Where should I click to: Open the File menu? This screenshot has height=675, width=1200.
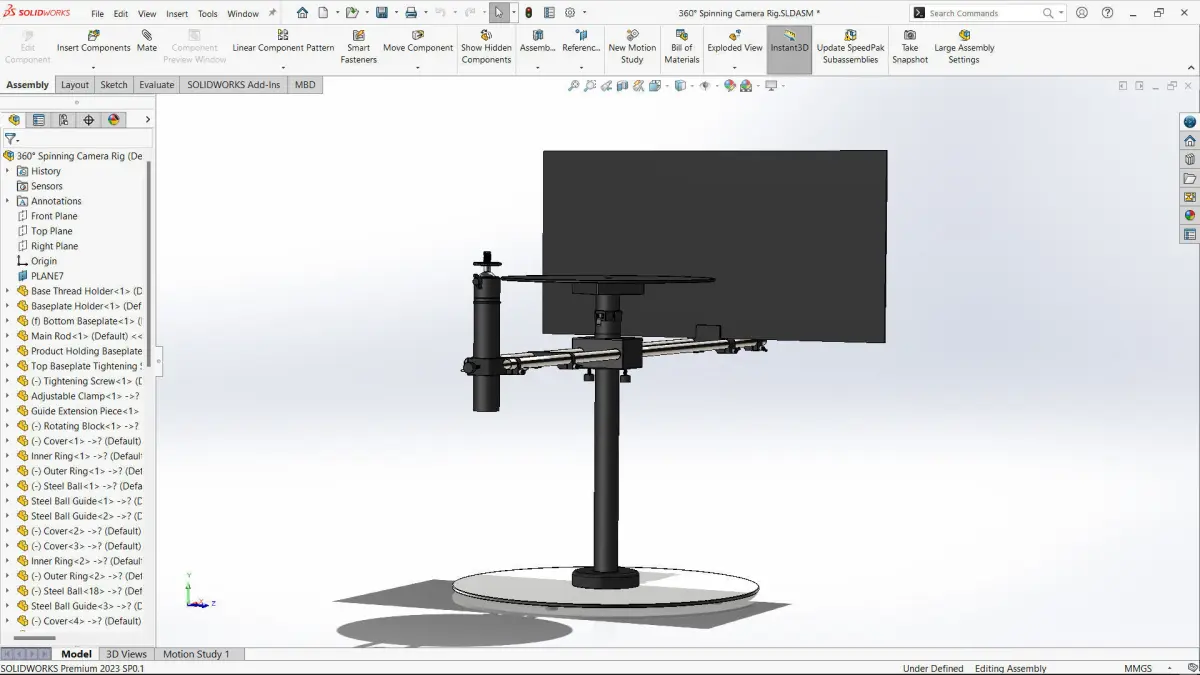[x=97, y=14]
